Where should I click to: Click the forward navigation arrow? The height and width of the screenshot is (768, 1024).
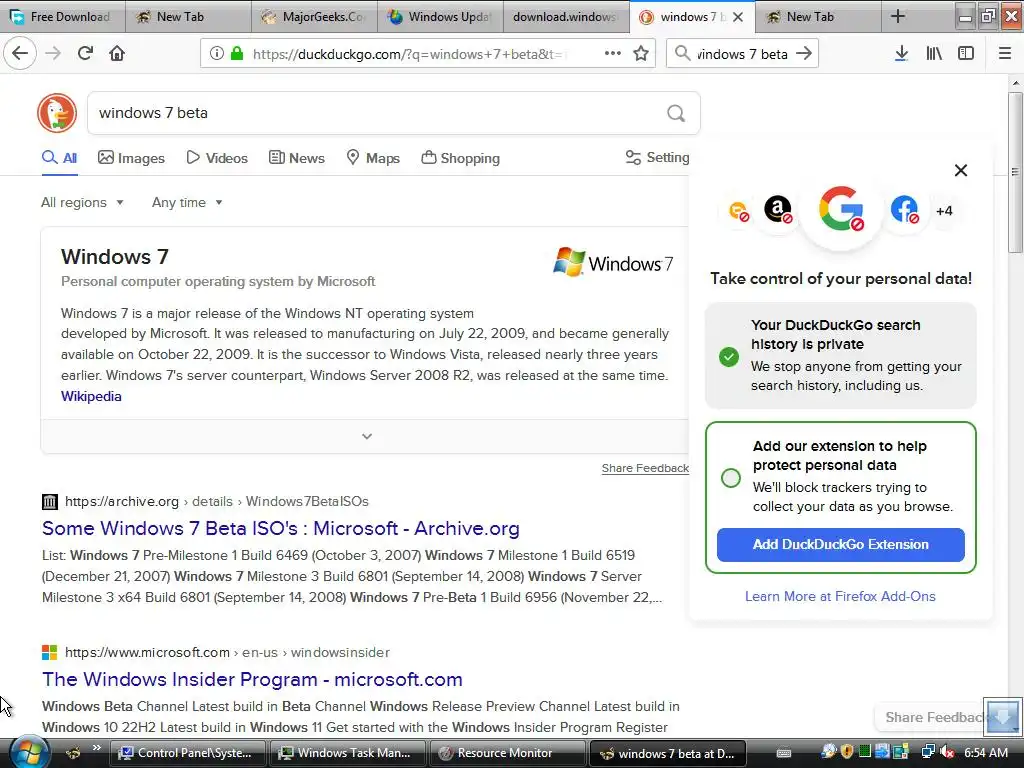click(x=53, y=54)
